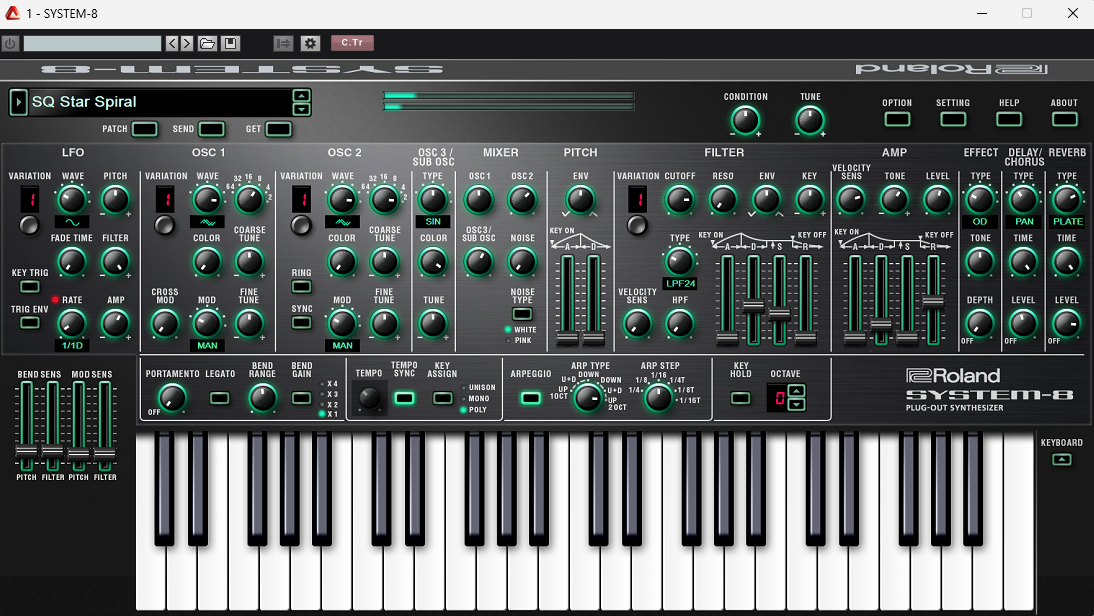Collapse the KEYBOARD panel arrow button
This screenshot has height=616, width=1094.
coord(1061,459)
